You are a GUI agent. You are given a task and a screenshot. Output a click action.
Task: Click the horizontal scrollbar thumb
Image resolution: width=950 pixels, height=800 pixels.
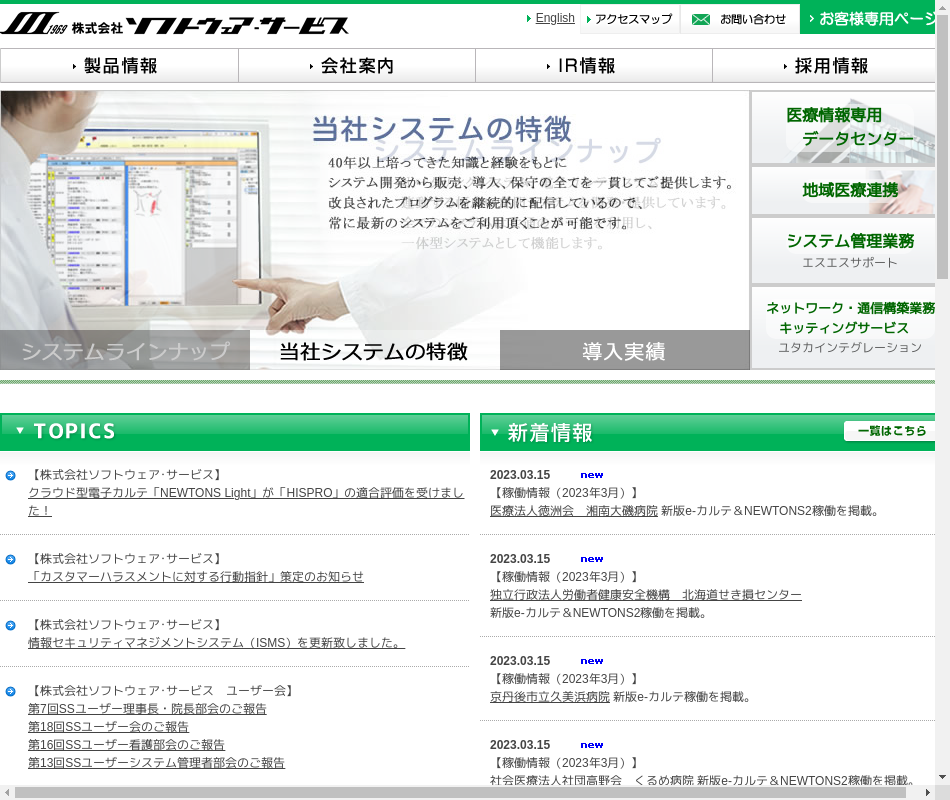click(x=460, y=793)
